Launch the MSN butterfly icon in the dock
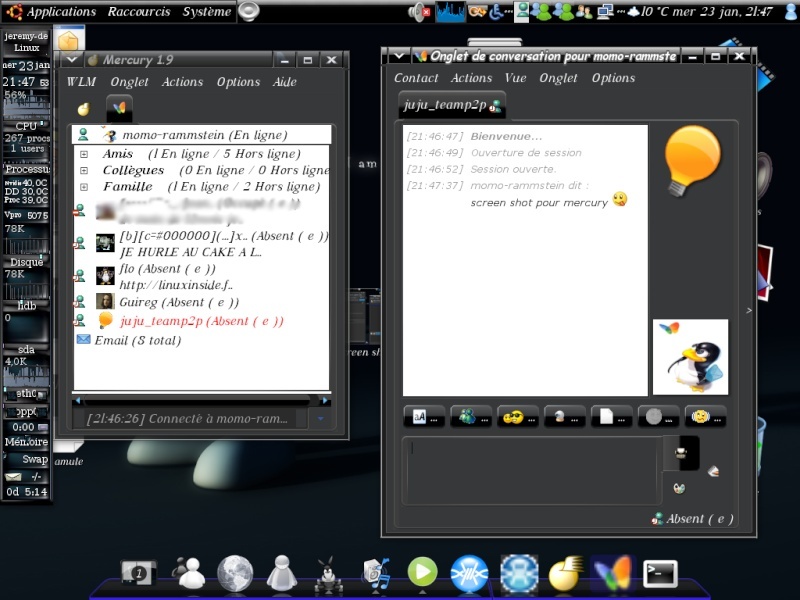Screen dimensions: 800x600 point(613,573)
